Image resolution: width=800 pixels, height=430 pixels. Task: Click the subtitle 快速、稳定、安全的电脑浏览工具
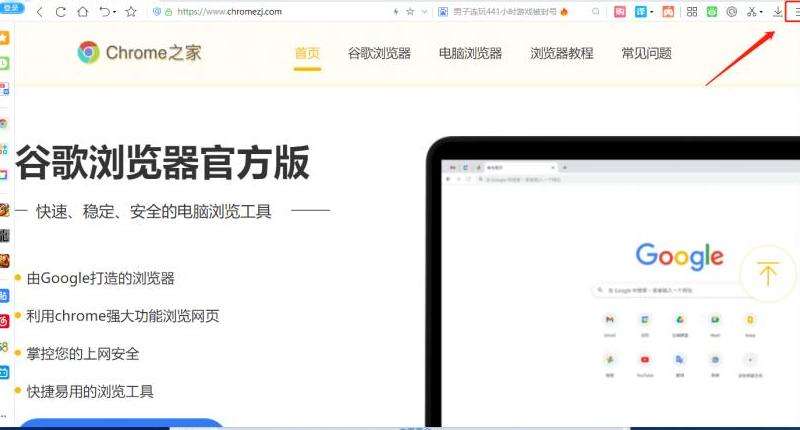pos(154,211)
